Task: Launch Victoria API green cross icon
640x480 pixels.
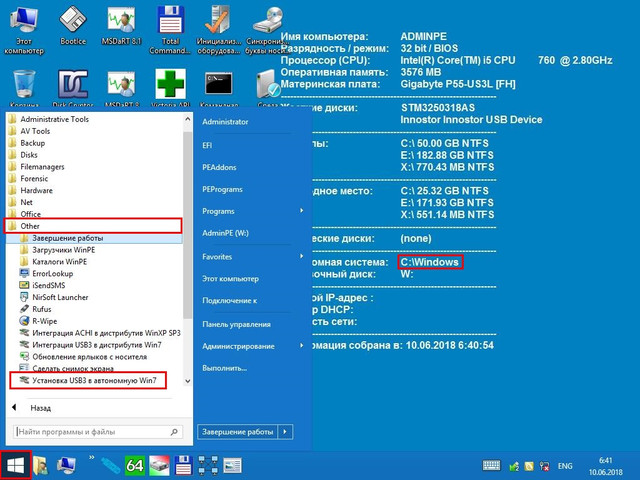Action: coord(170,88)
